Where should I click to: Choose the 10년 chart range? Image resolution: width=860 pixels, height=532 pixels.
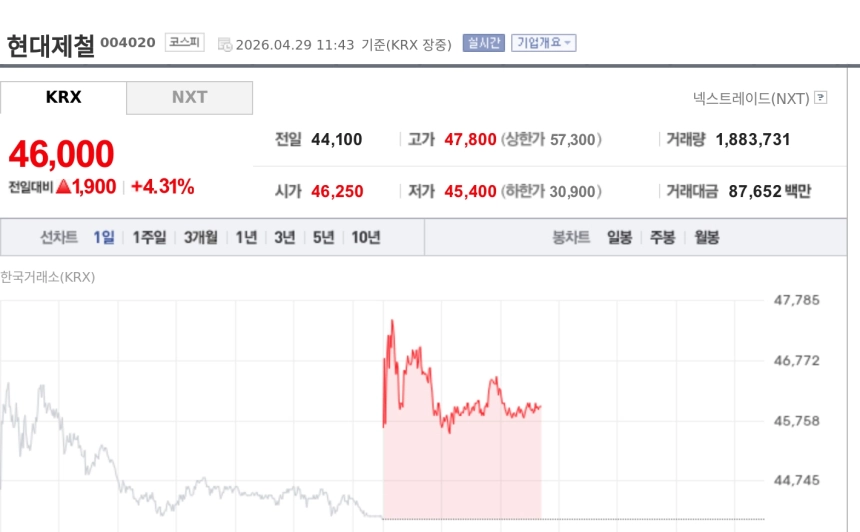click(x=365, y=237)
